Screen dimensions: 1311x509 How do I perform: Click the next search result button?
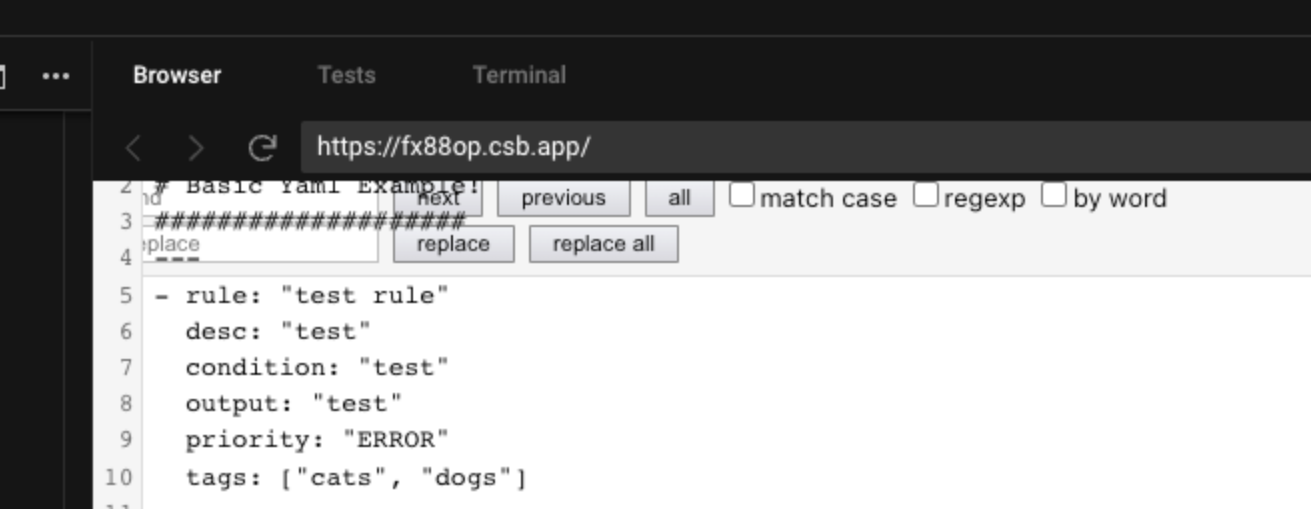tap(438, 198)
